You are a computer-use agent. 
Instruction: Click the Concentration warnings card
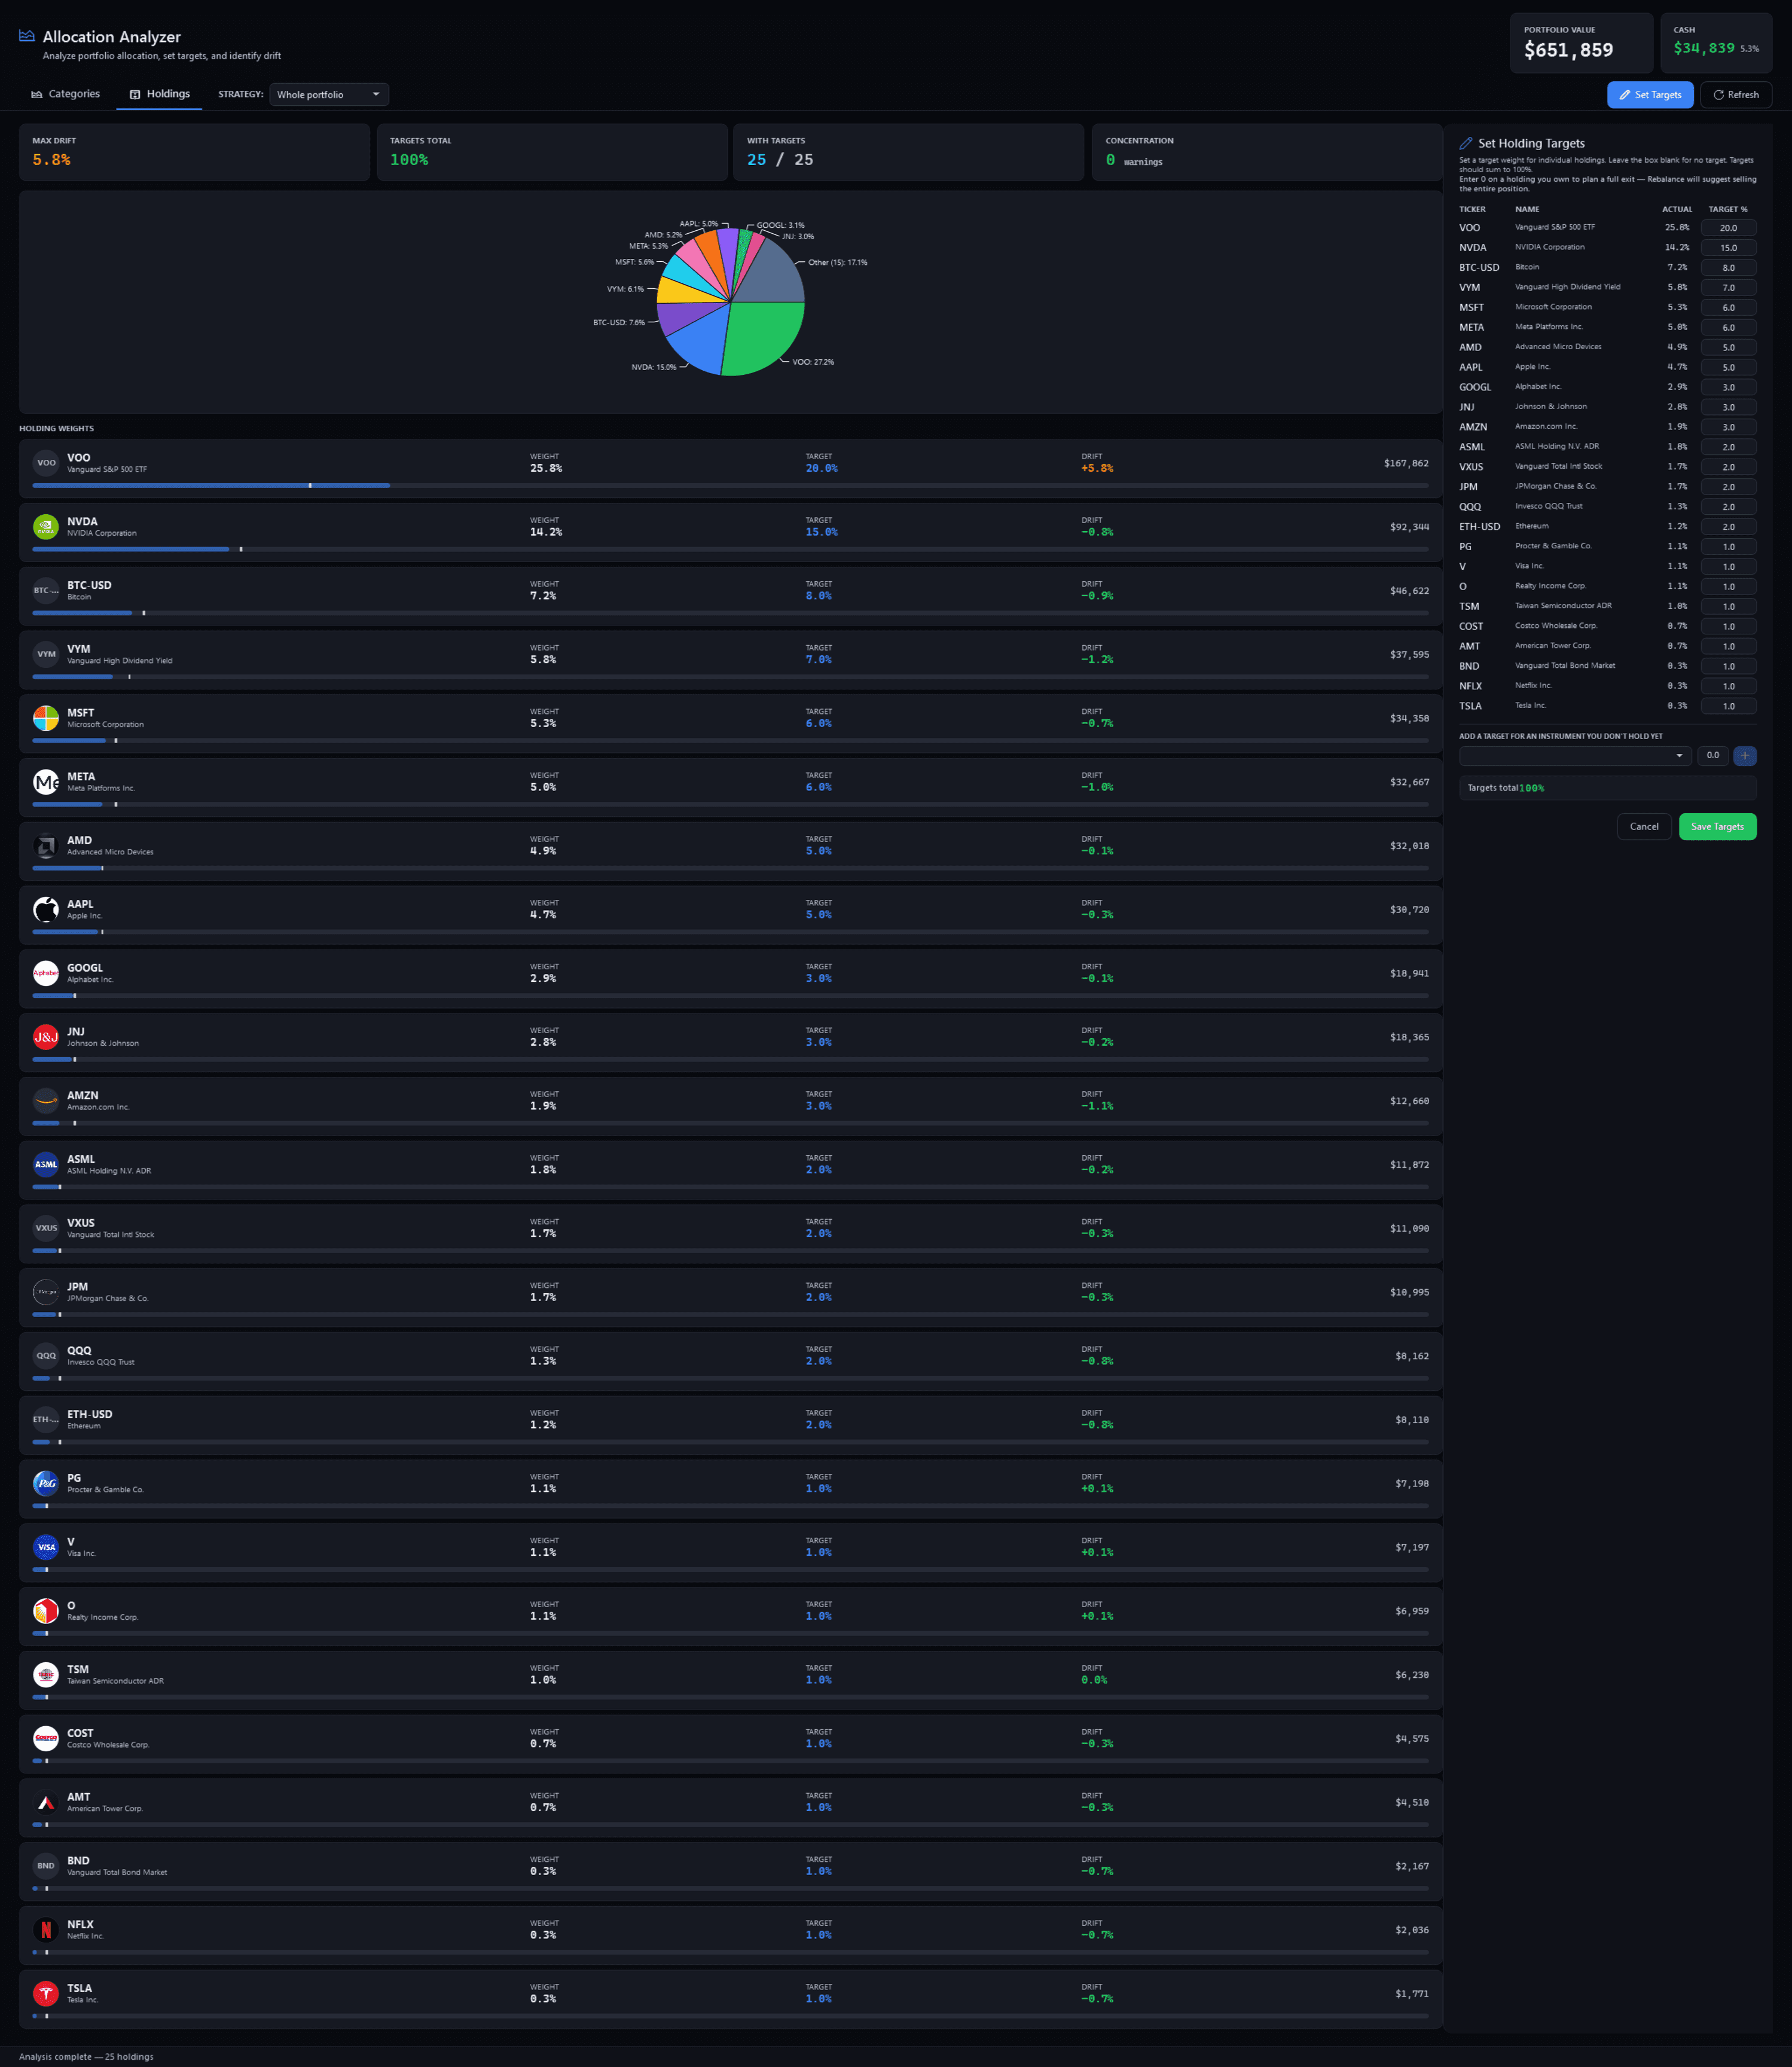[x=1266, y=152]
